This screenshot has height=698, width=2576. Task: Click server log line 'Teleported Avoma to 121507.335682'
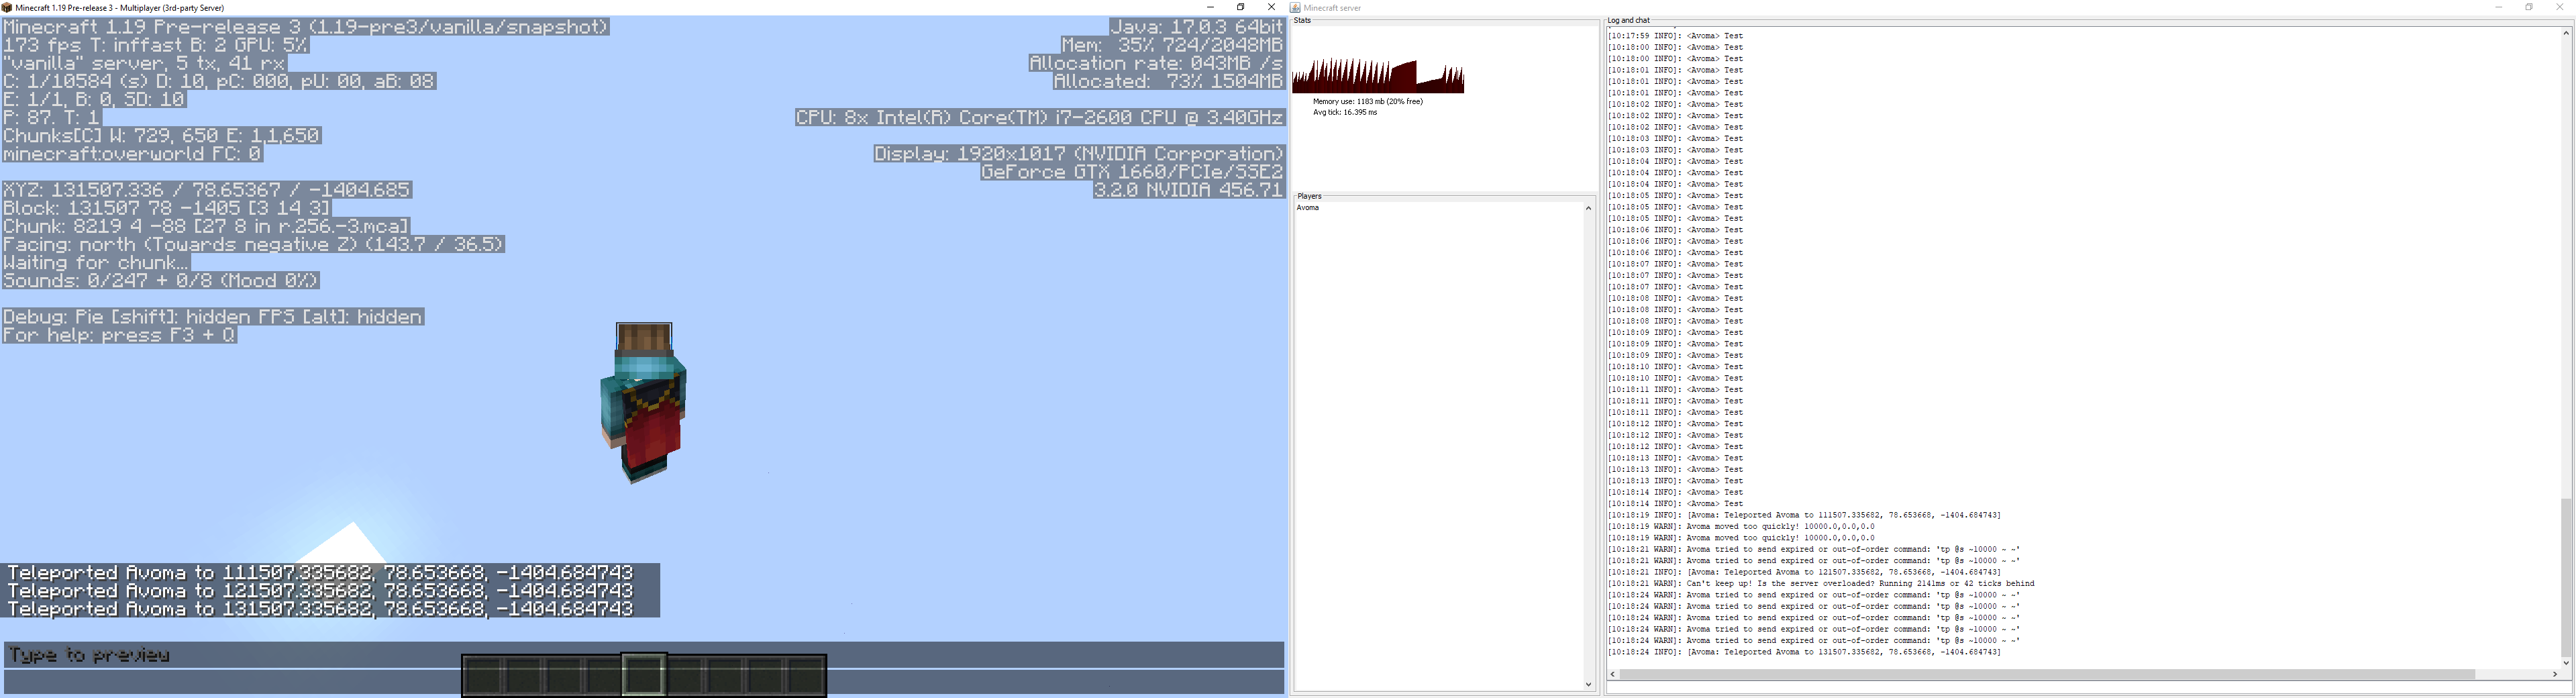click(1804, 572)
